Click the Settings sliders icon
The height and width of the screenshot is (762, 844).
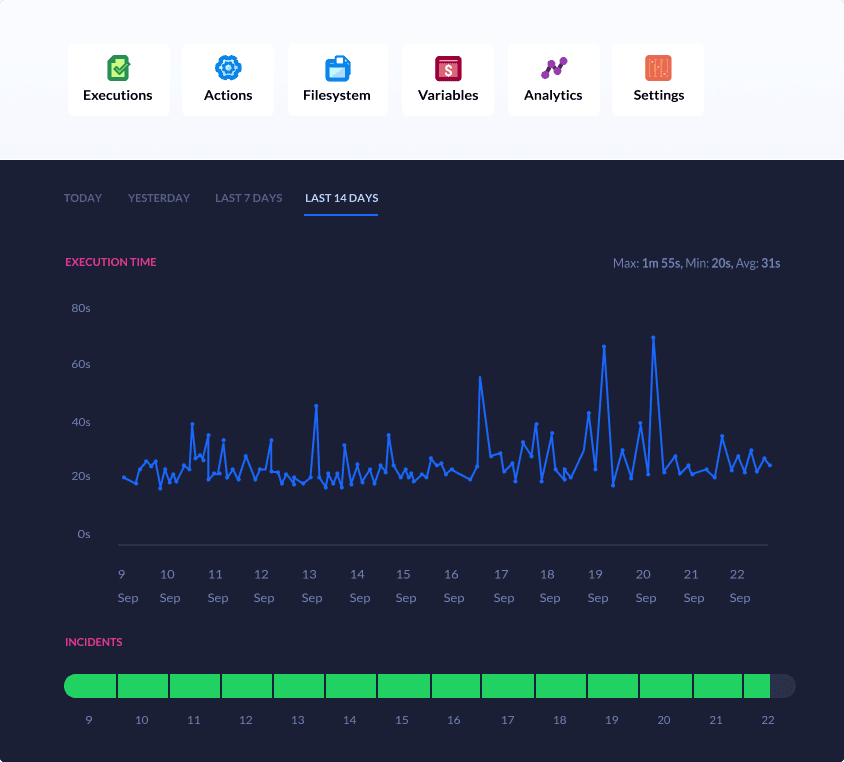(658, 68)
